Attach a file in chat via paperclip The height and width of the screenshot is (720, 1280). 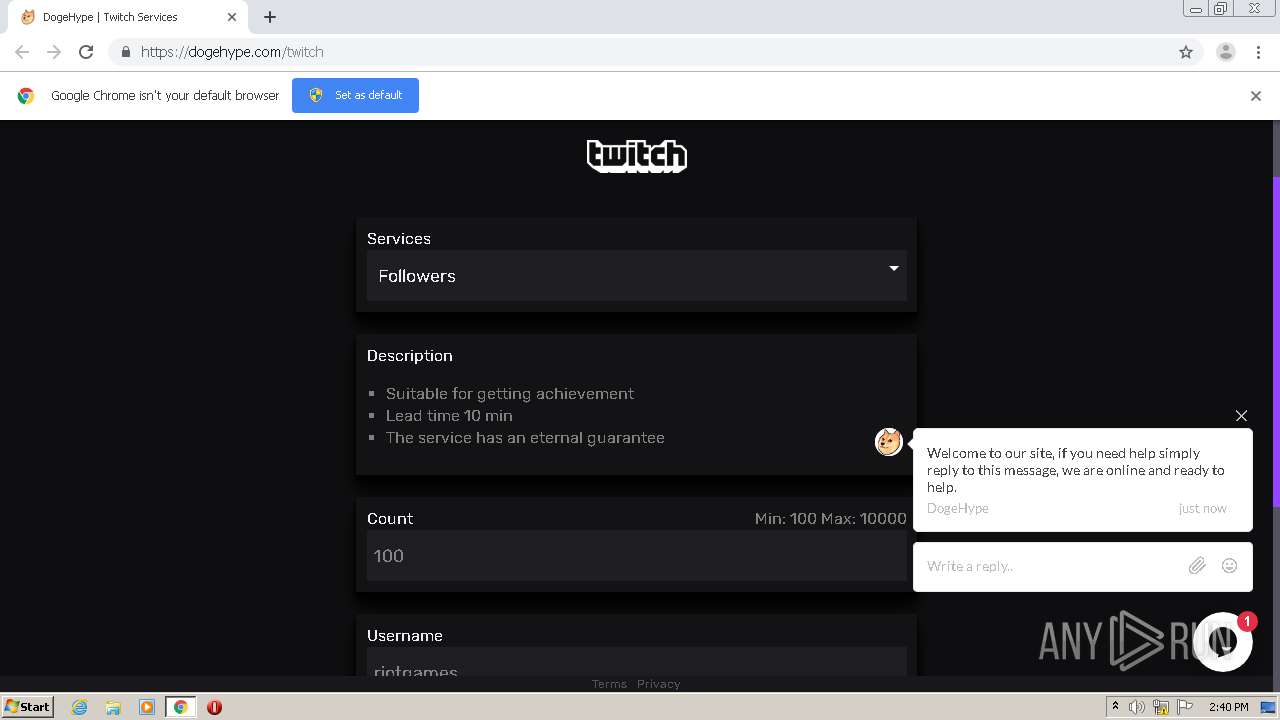1197,566
